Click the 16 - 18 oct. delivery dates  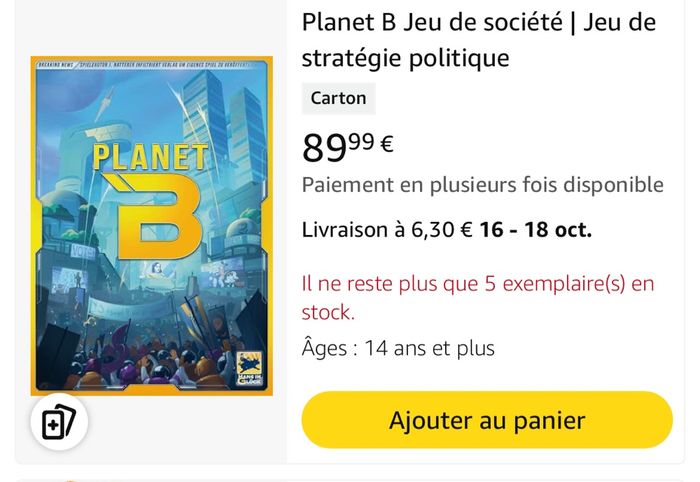coord(535,230)
